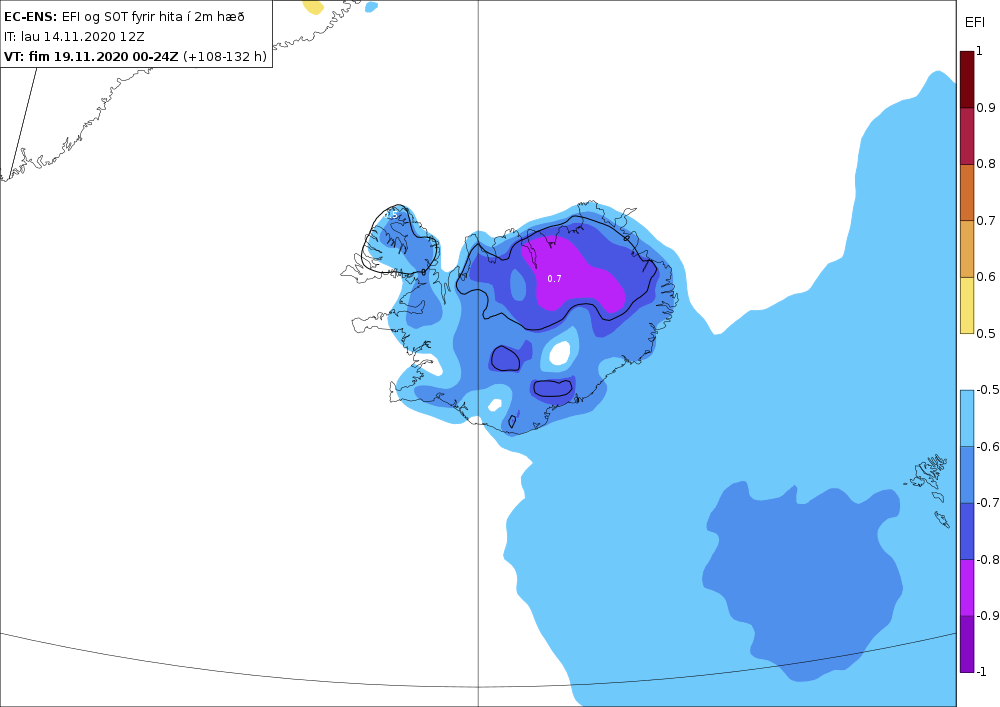Click the orange 0.7 to 0.8 legend swatch
The image size is (1000, 707).
tap(967, 193)
